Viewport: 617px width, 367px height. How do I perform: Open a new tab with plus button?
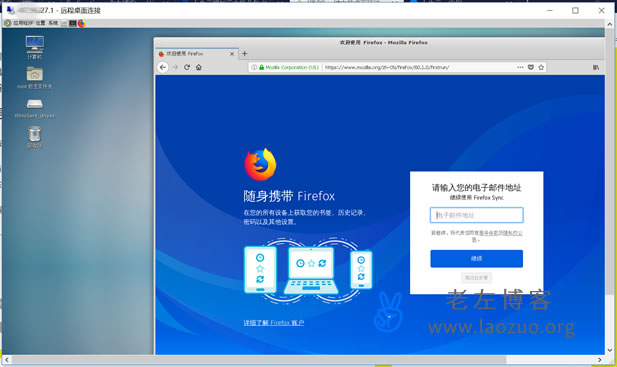[244, 53]
